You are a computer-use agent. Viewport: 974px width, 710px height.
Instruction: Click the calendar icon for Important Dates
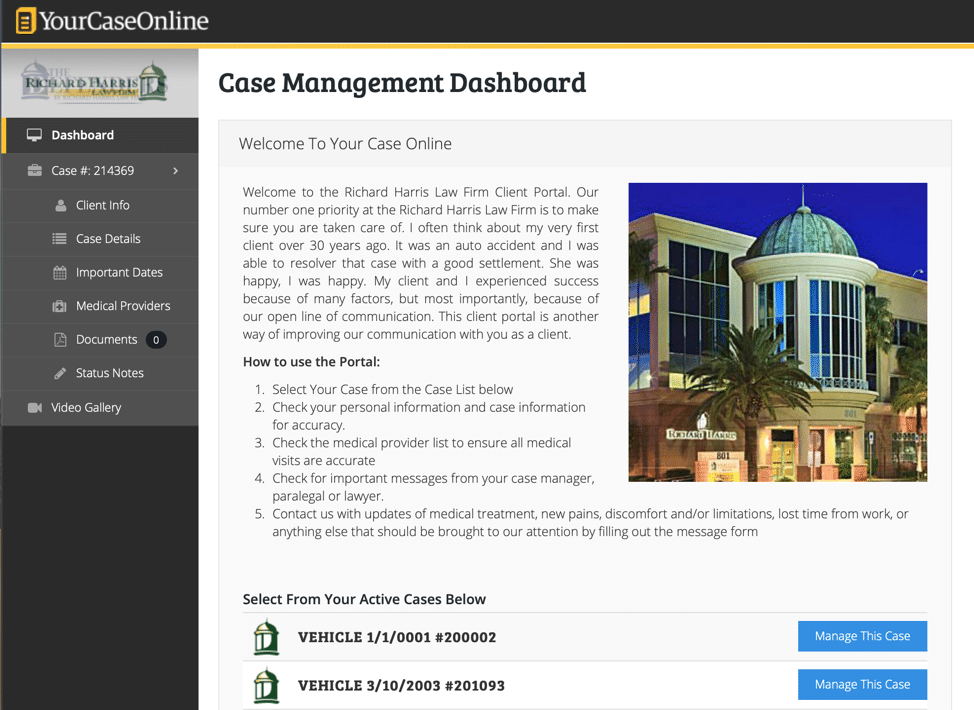60,272
